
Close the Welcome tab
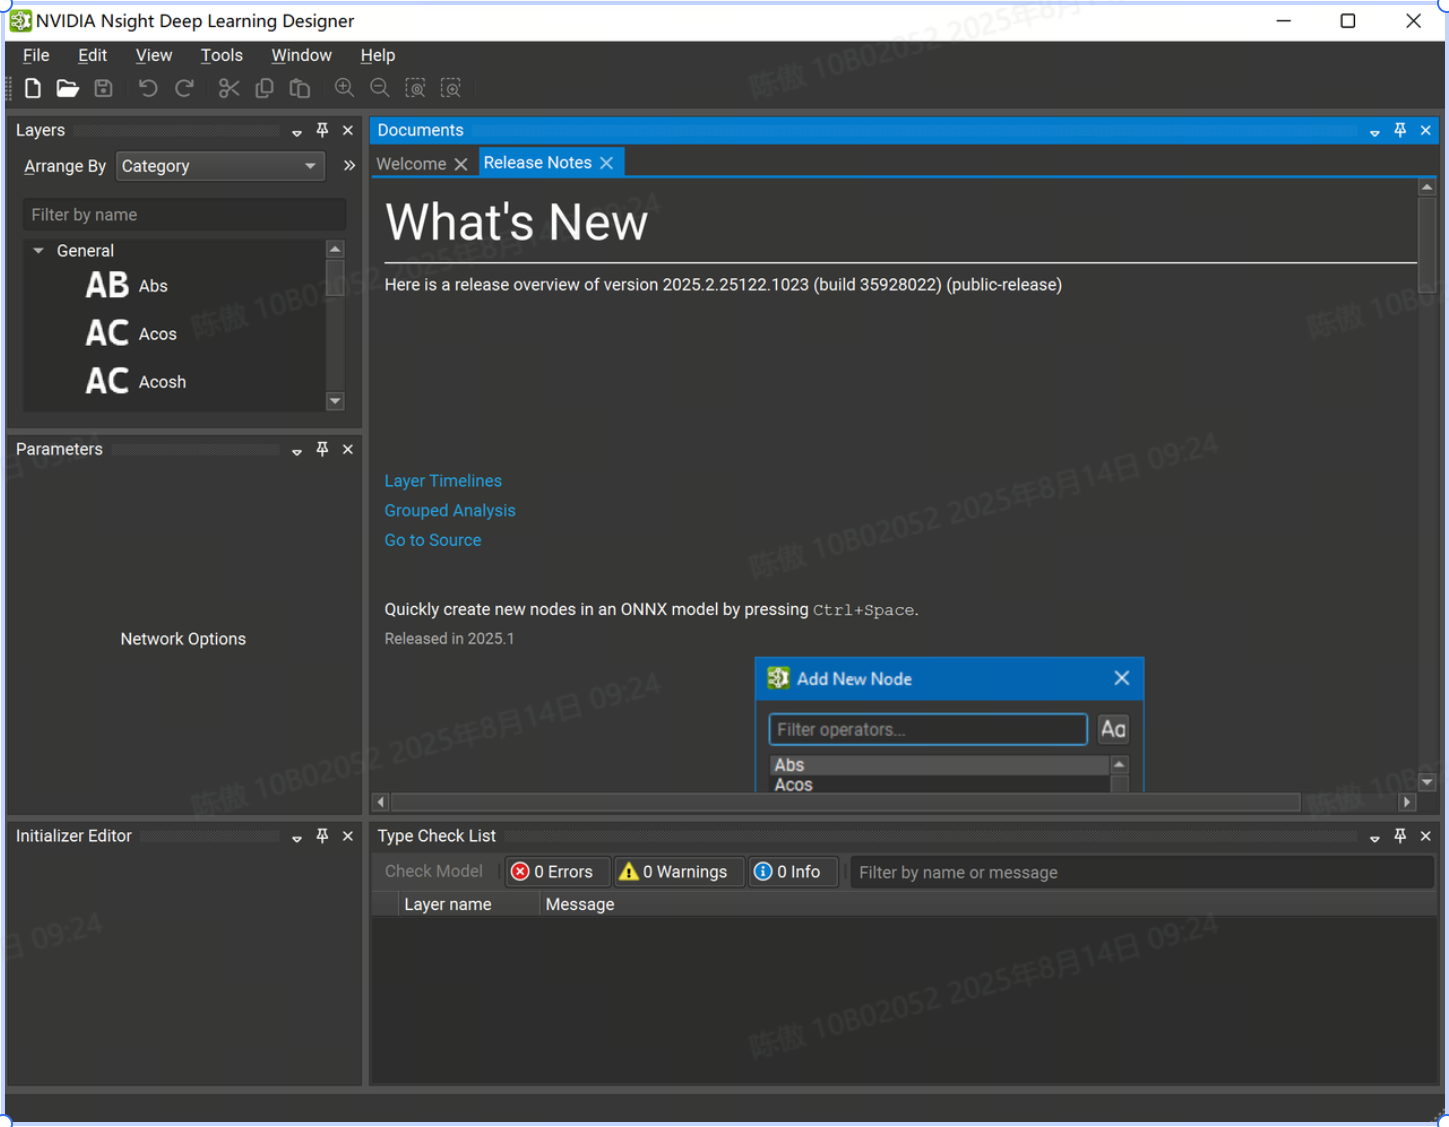[x=461, y=164]
